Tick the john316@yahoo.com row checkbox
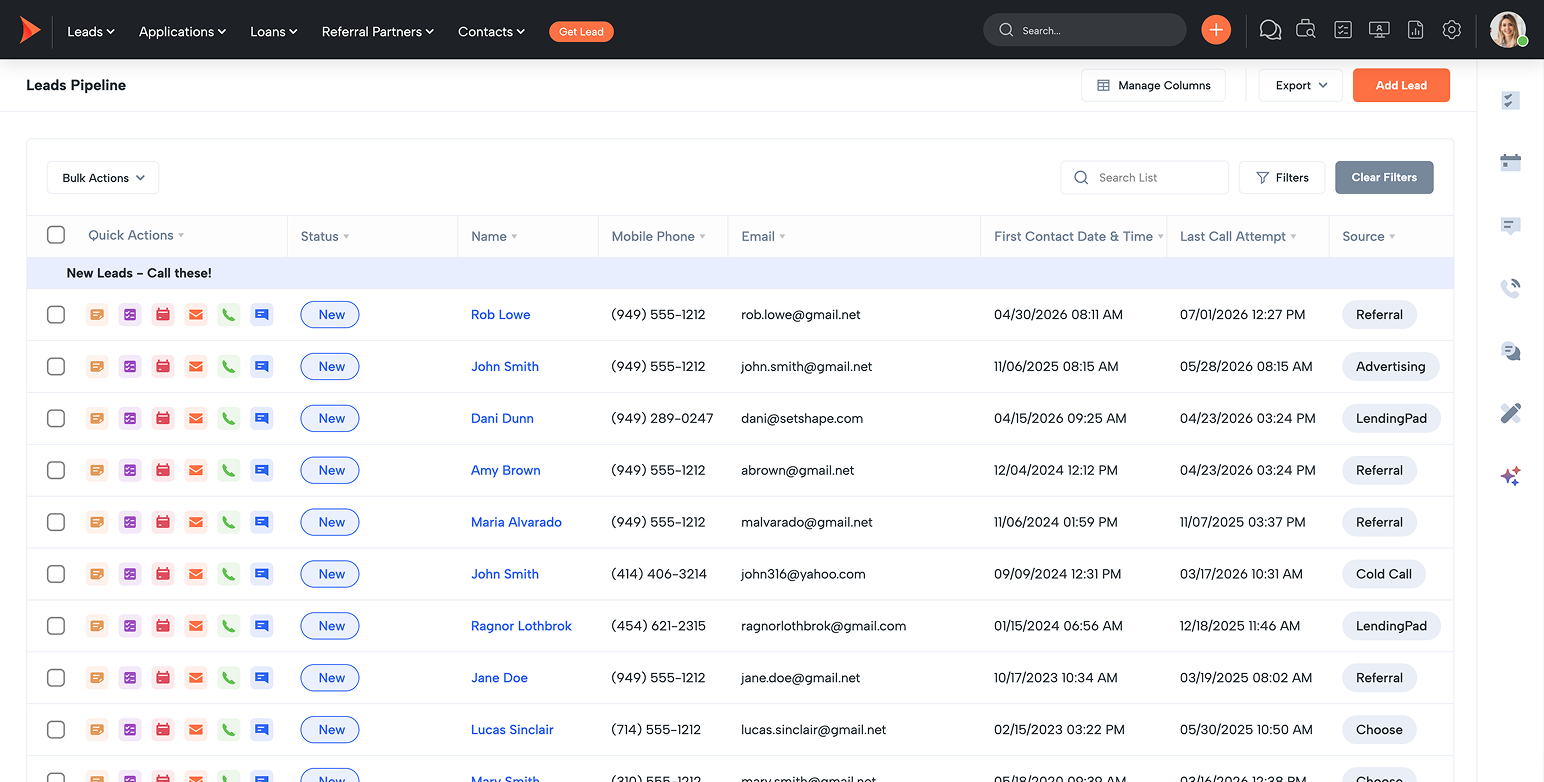This screenshot has width=1544, height=782. (x=56, y=574)
